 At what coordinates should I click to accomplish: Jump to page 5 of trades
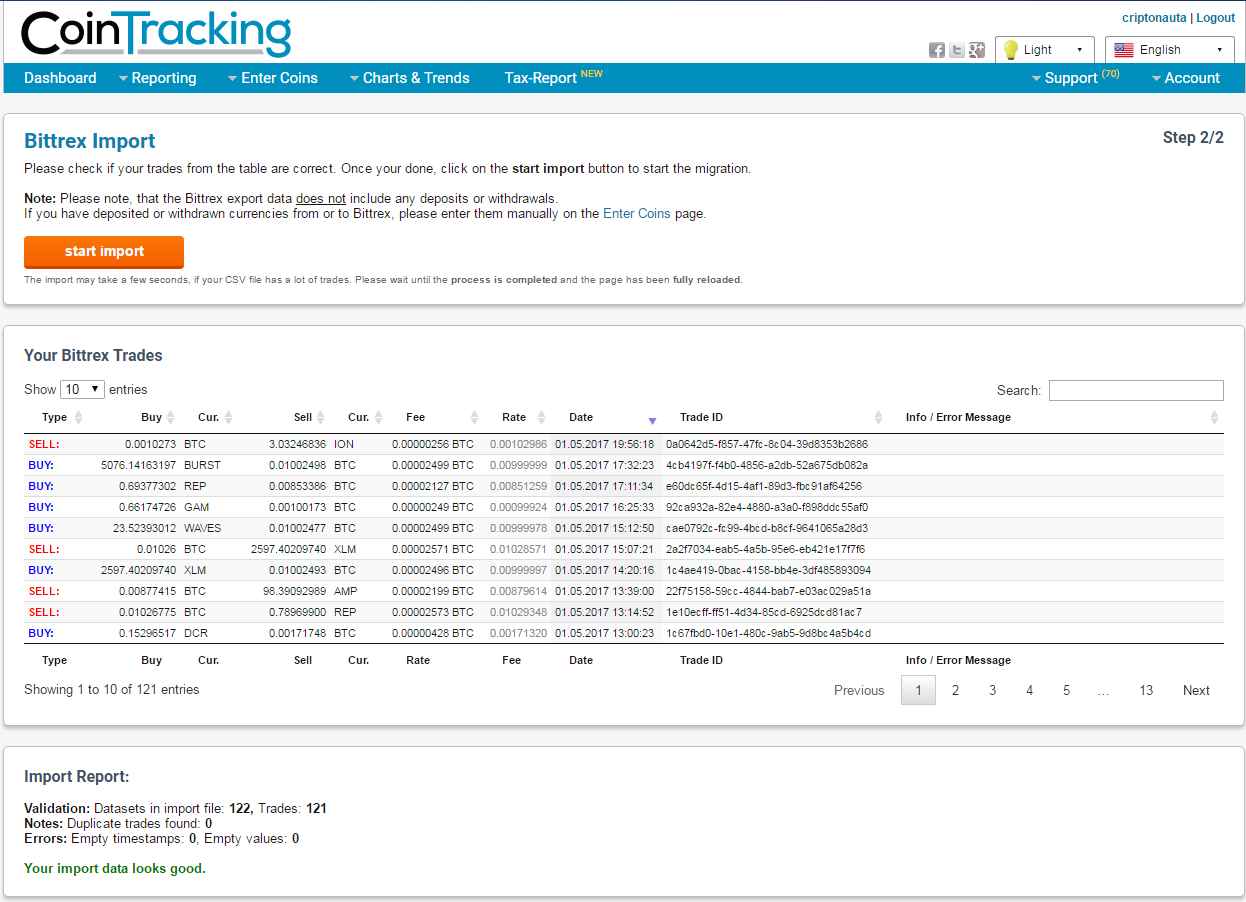click(x=1066, y=690)
